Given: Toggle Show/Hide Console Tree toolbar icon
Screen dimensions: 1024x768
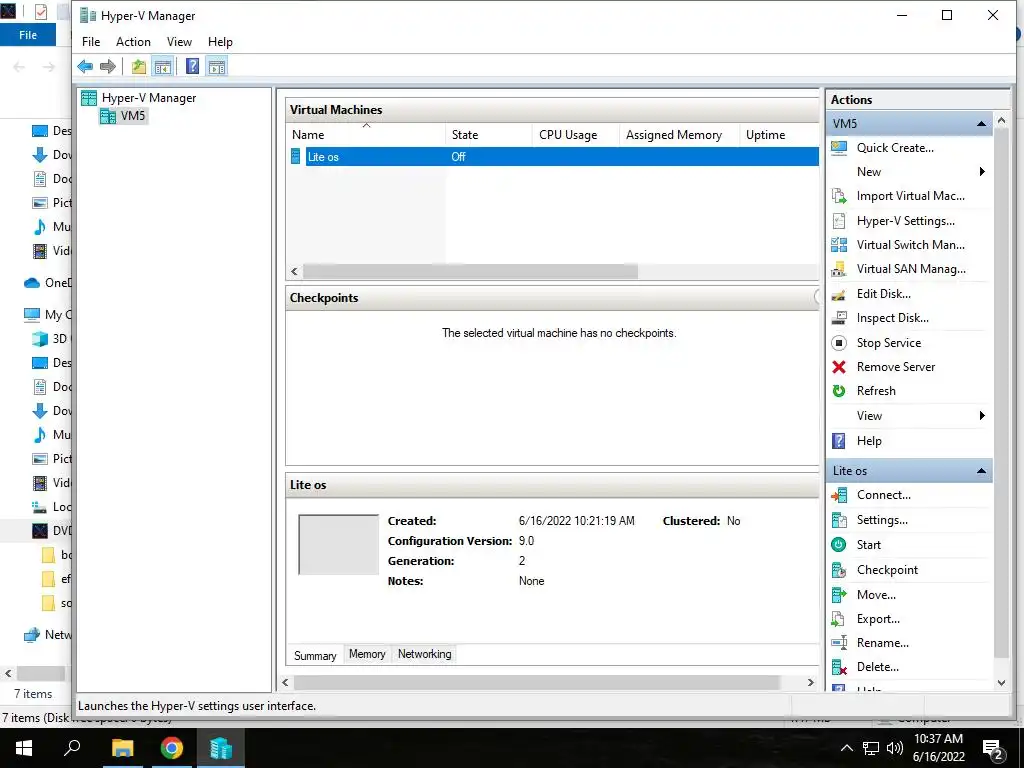Looking at the screenshot, I should pyautogui.click(x=163, y=66).
